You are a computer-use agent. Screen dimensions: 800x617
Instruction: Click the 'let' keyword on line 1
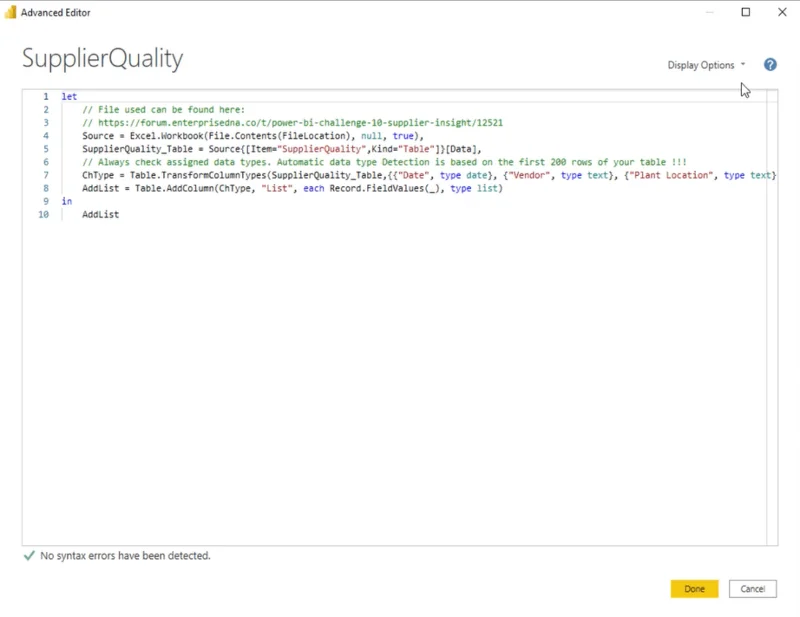point(69,96)
